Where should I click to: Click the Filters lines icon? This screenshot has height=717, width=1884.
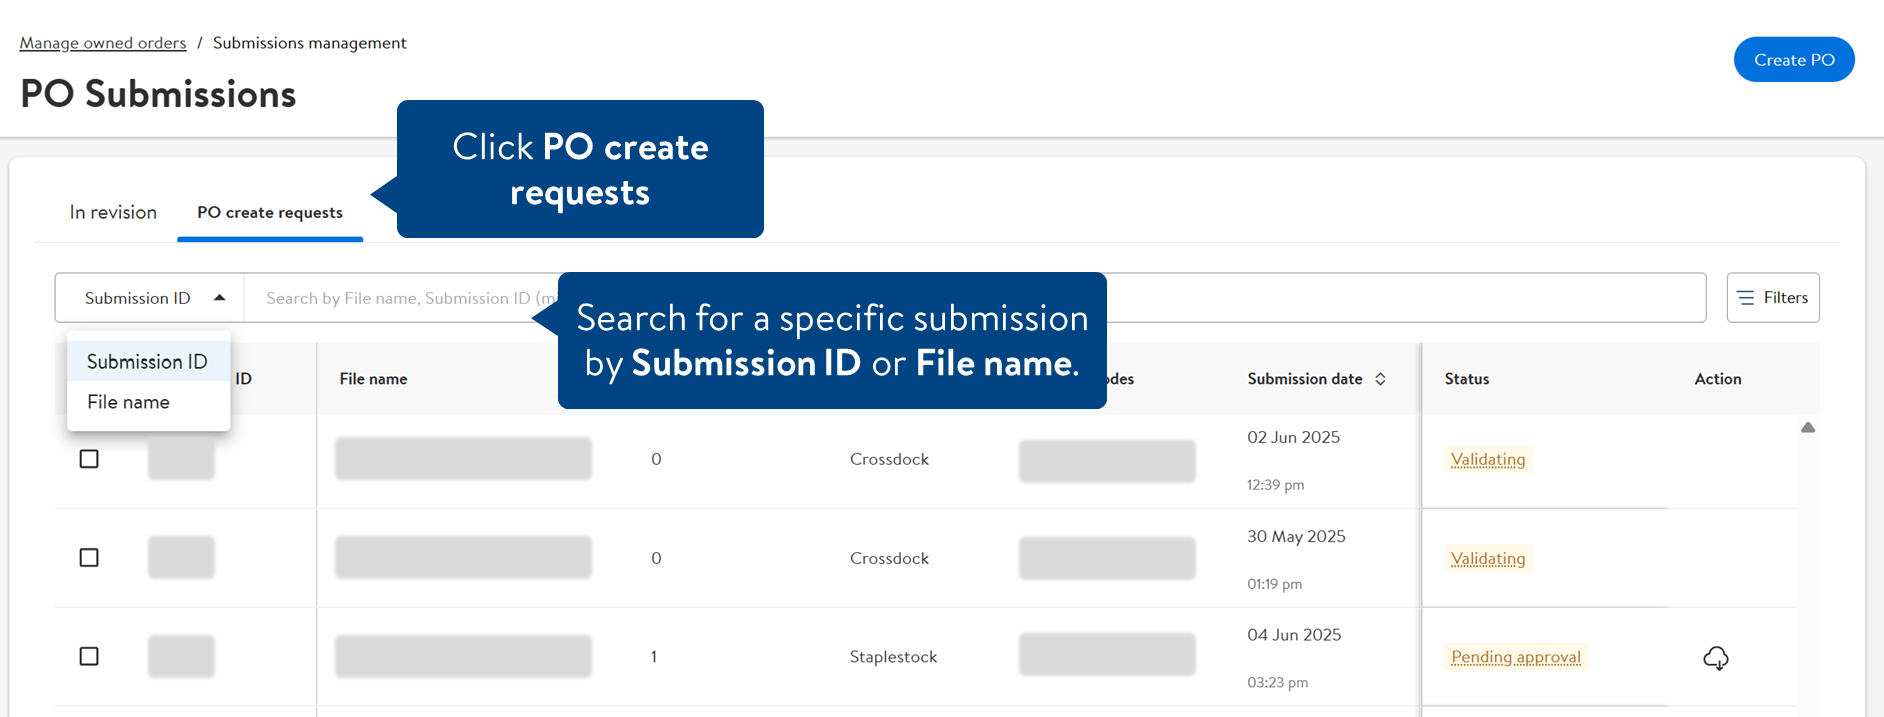pyautogui.click(x=1746, y=298)
